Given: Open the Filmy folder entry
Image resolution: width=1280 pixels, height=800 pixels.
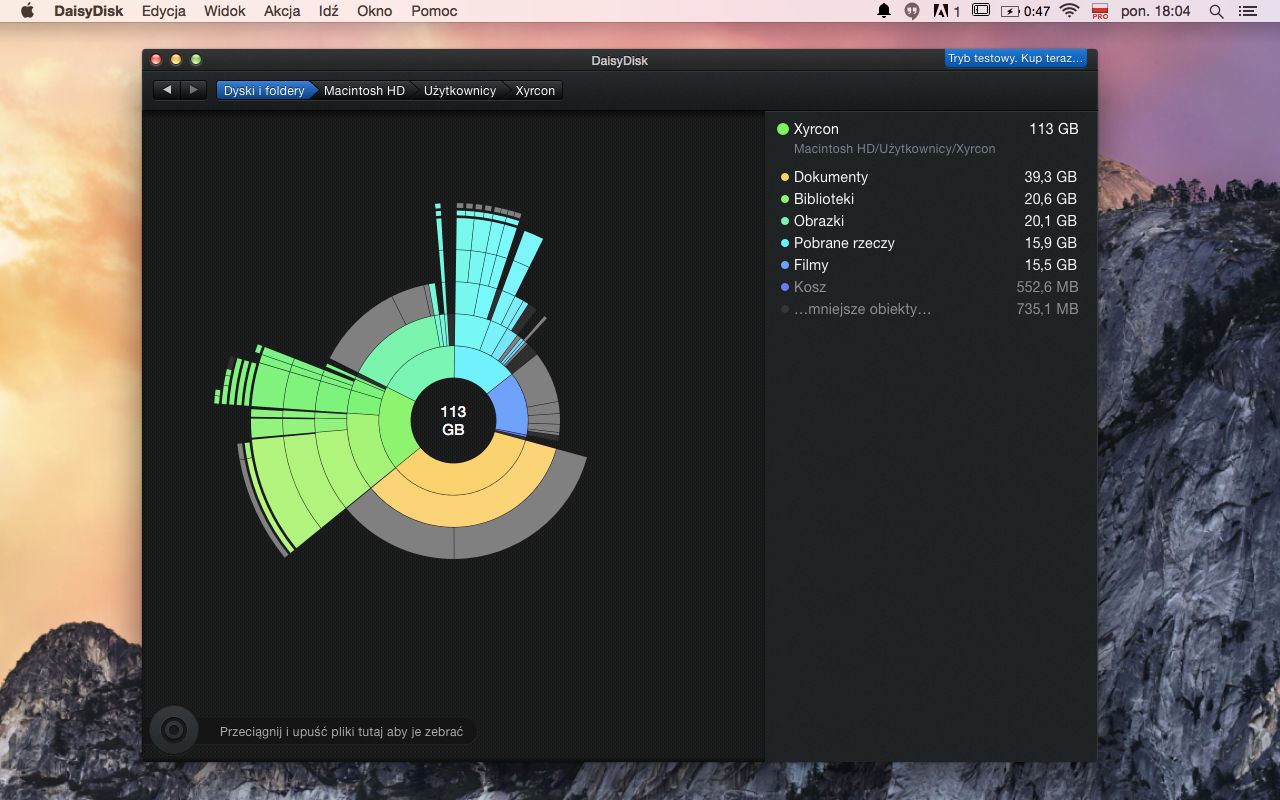Looking at the screenshot, I should tap(928, 265).
